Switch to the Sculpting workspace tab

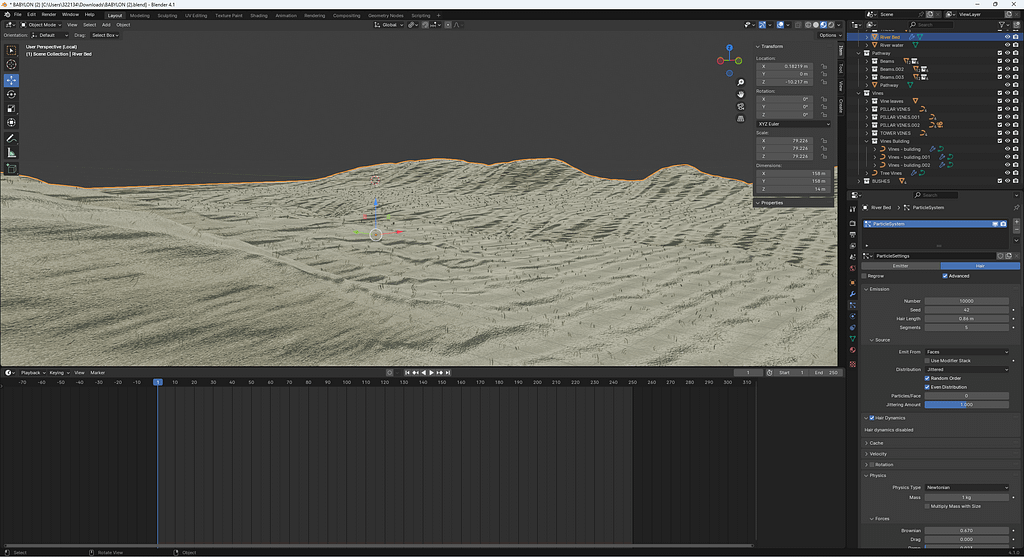pos(167,15)
